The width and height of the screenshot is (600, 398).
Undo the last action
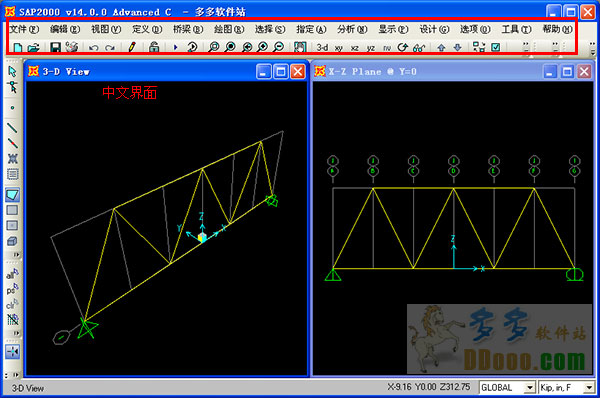coord(94,48)
